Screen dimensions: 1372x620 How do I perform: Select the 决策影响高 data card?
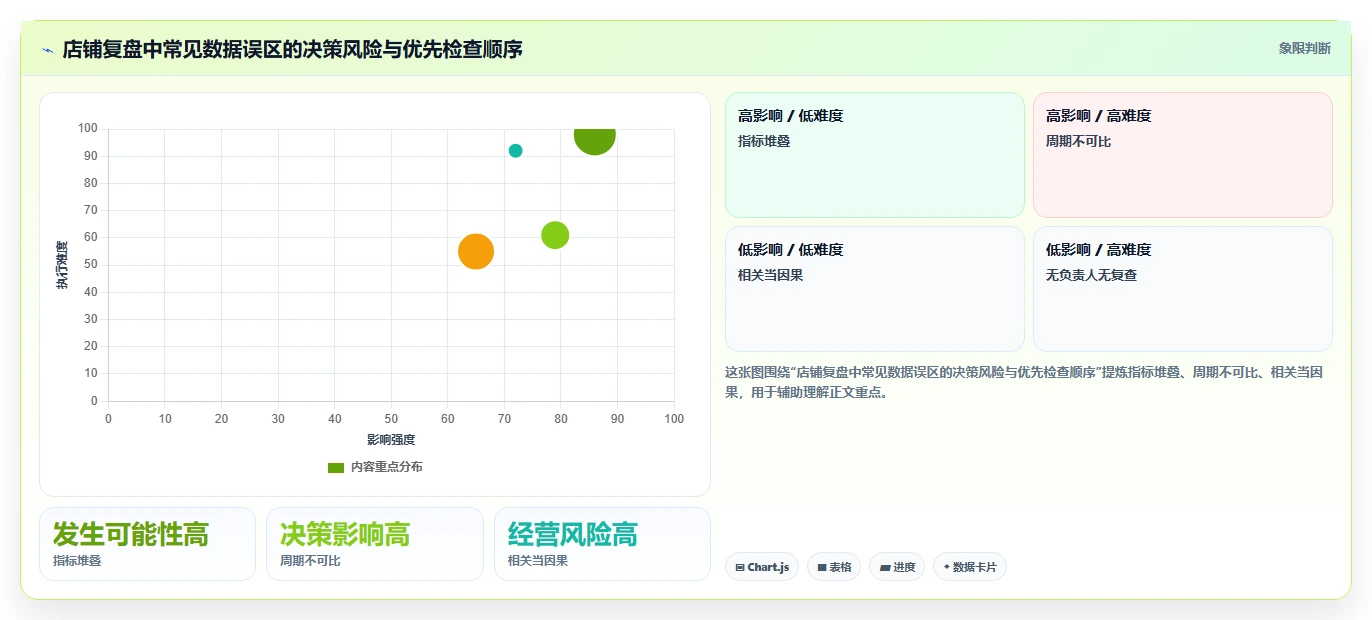[375, 544]
